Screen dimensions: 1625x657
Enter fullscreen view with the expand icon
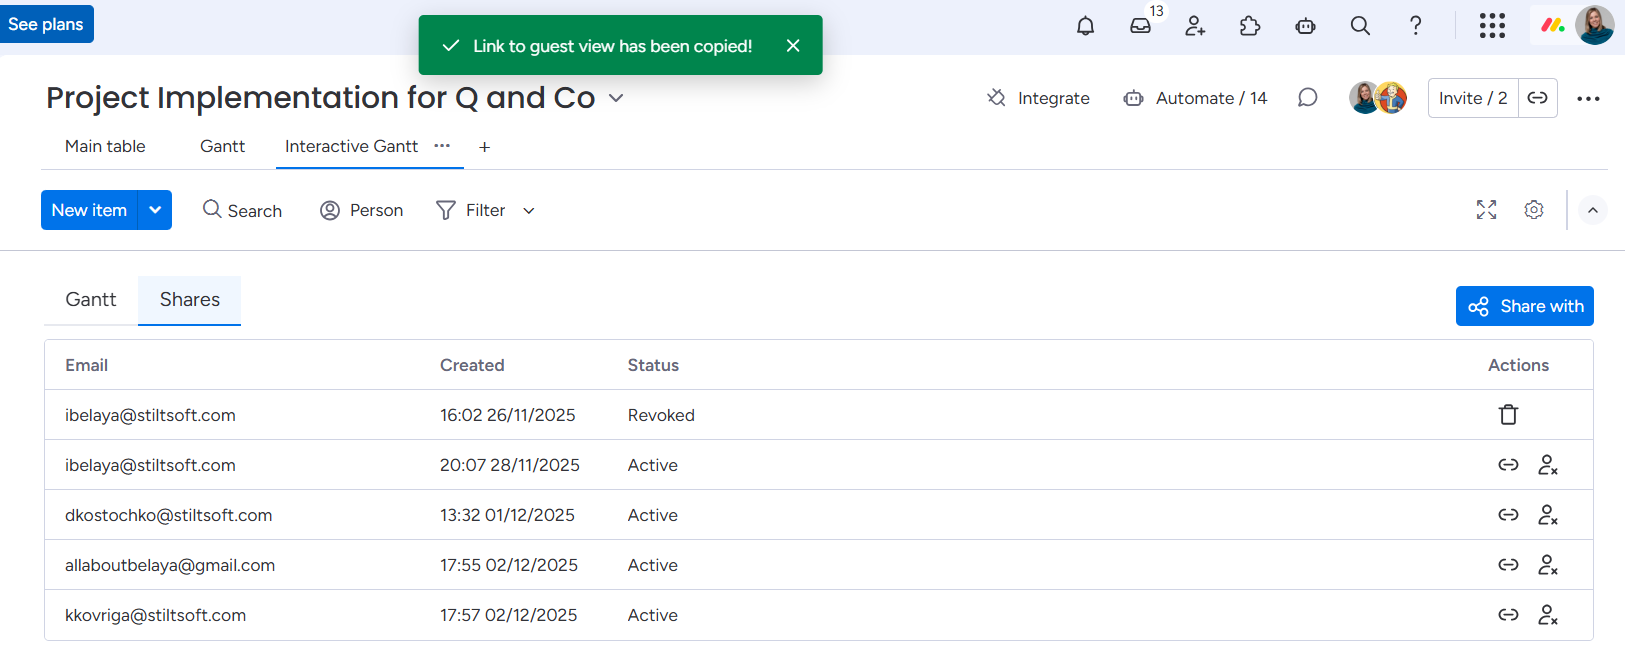pos(1486,210)
